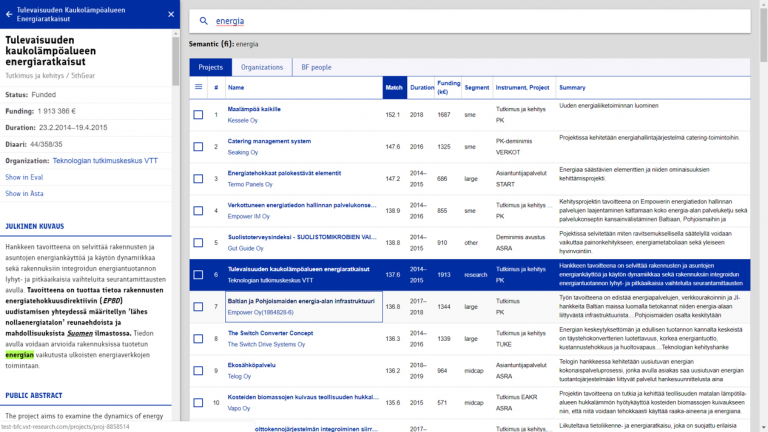
Task: Tick checkbox for Energiatehokkaat palokestävät elementit
Action: point(198,179)
